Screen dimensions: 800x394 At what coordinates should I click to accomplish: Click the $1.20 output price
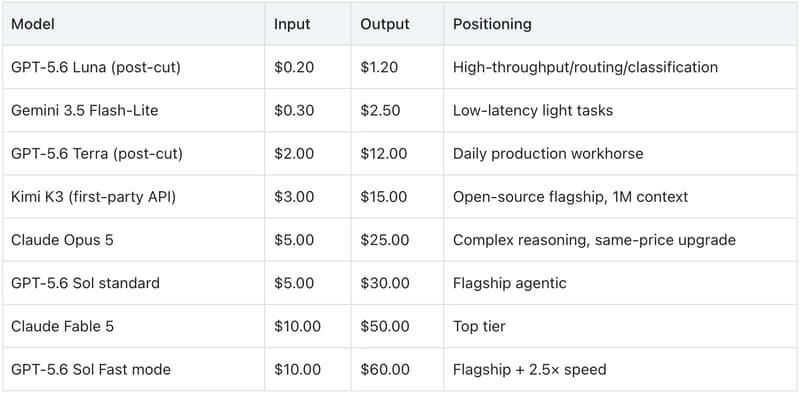[x=379, y=67]
